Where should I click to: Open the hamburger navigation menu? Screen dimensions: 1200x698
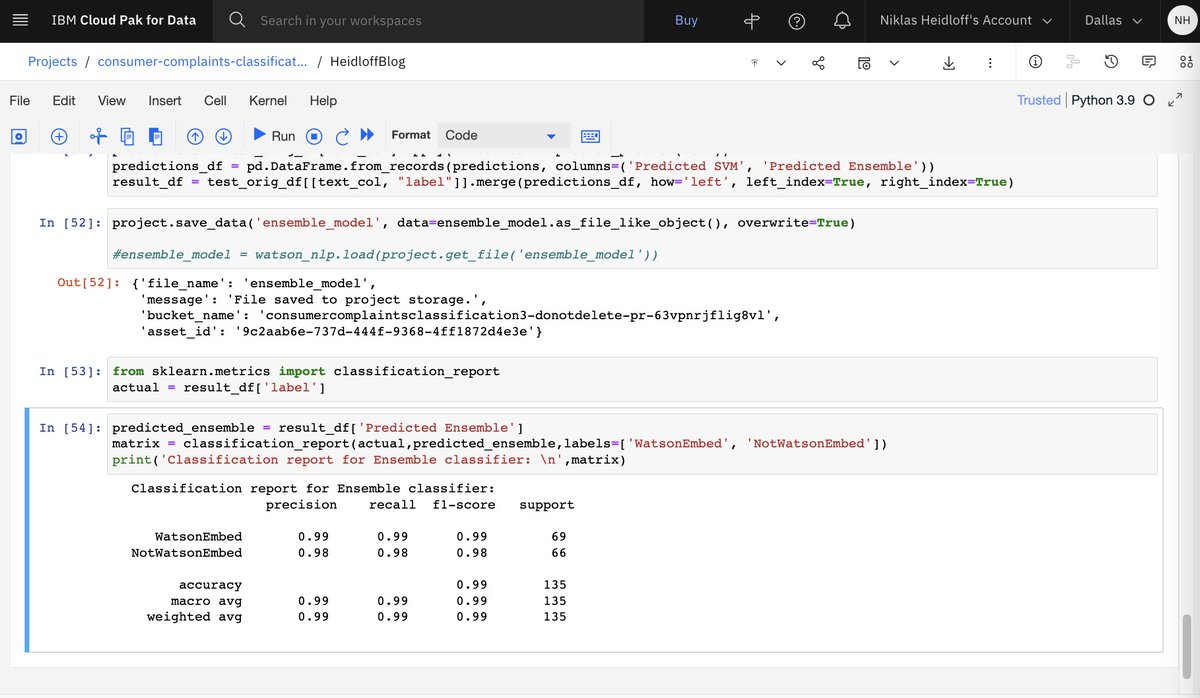[x=20, y=20]
